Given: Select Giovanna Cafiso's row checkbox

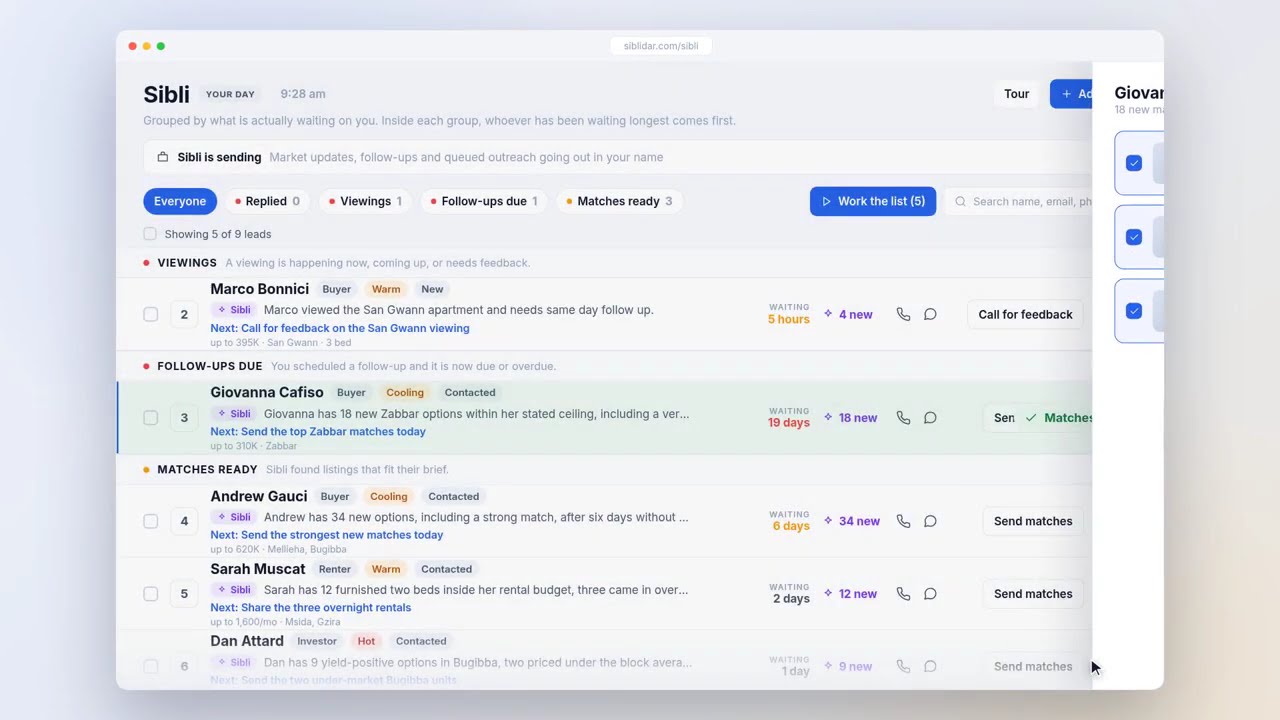Looking at the screenshot, I should 150,418.
